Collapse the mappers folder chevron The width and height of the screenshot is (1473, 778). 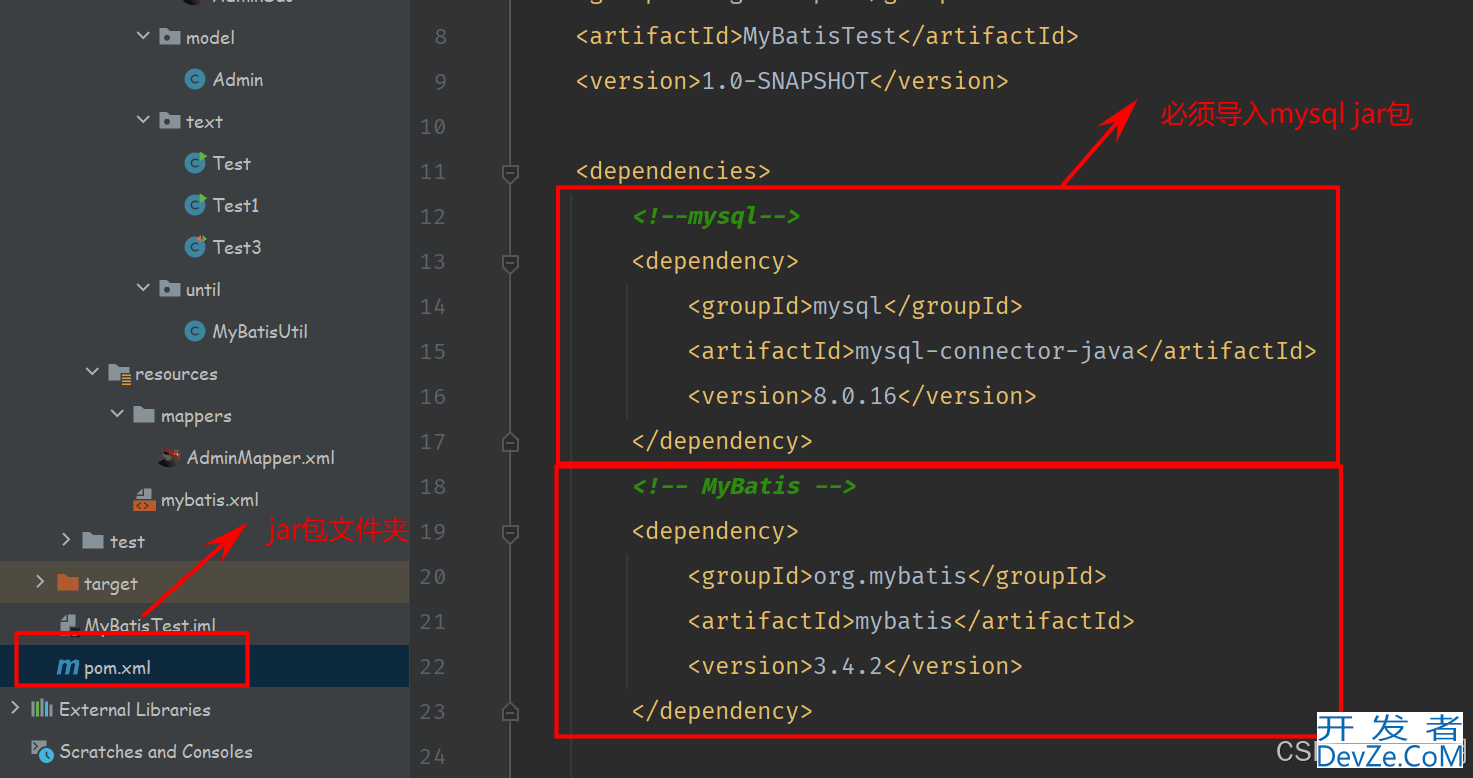point(118,414)
